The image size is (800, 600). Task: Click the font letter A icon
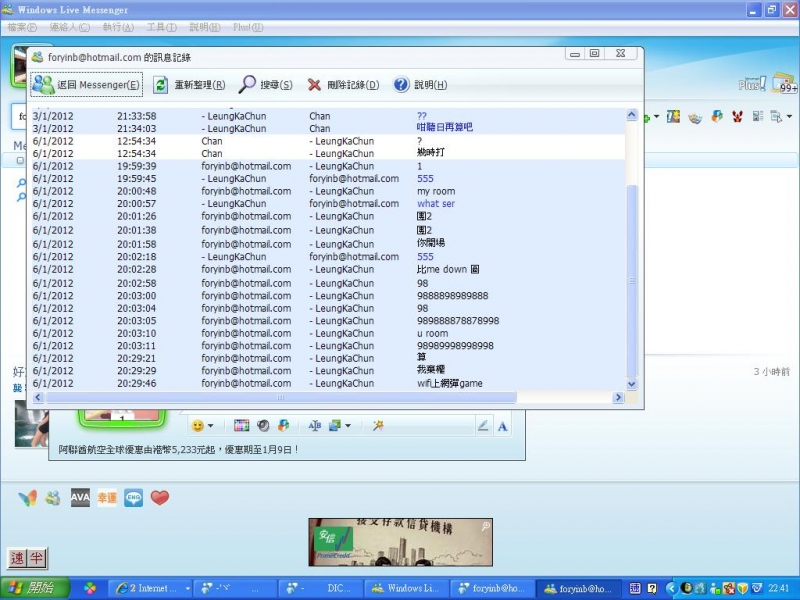point(503,426)
